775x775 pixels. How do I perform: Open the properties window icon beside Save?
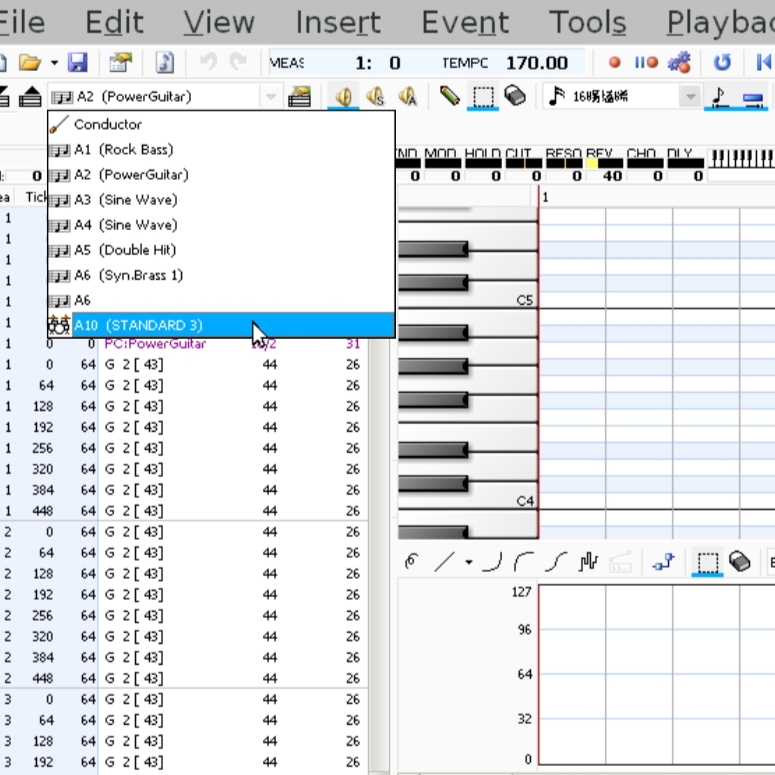click(121, 63)
